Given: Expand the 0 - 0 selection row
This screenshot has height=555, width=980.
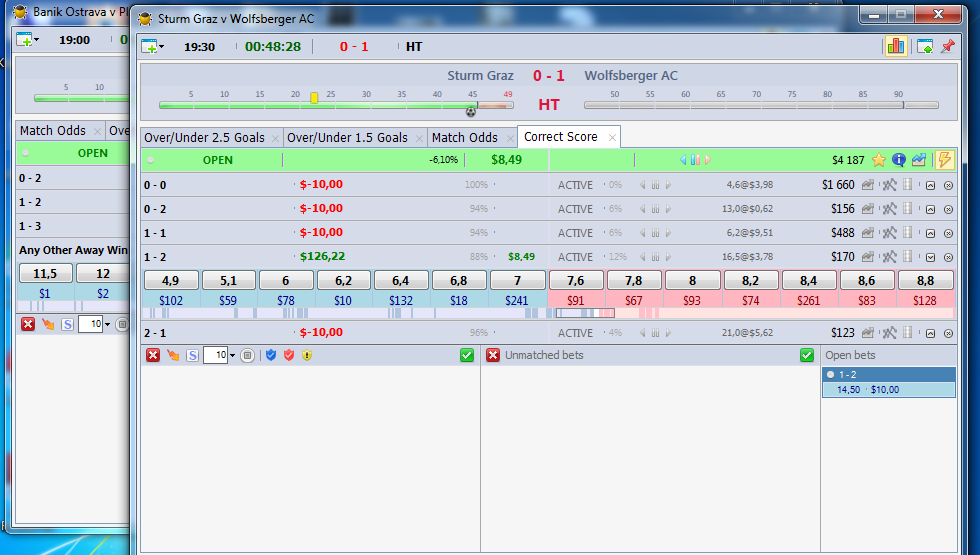Looking at the screenshot, I should 931,186.
